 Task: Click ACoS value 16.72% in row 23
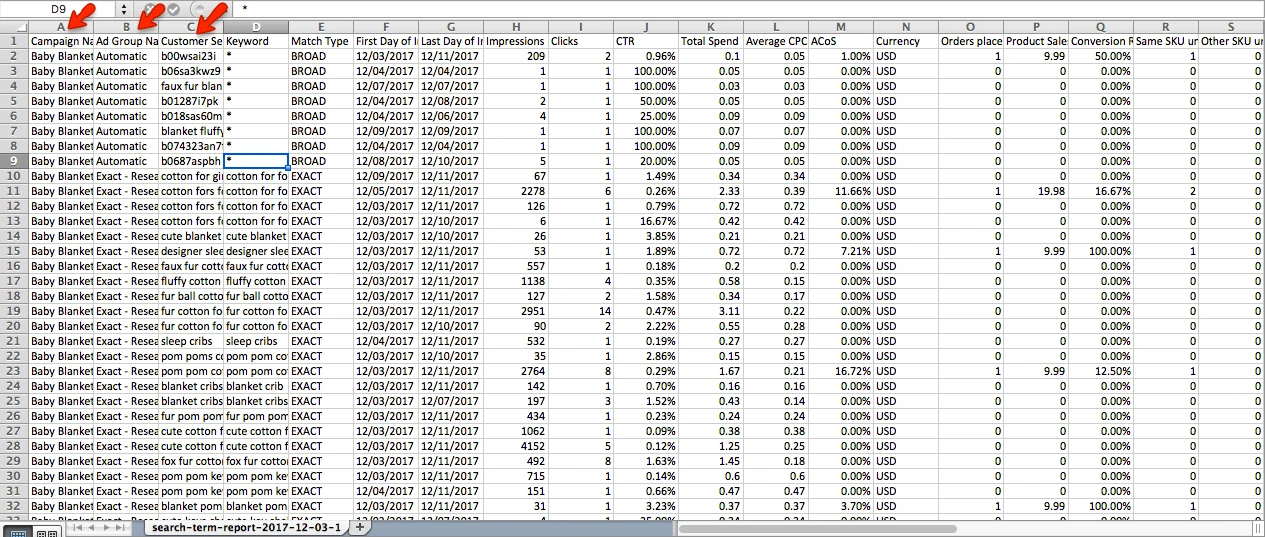841,371
